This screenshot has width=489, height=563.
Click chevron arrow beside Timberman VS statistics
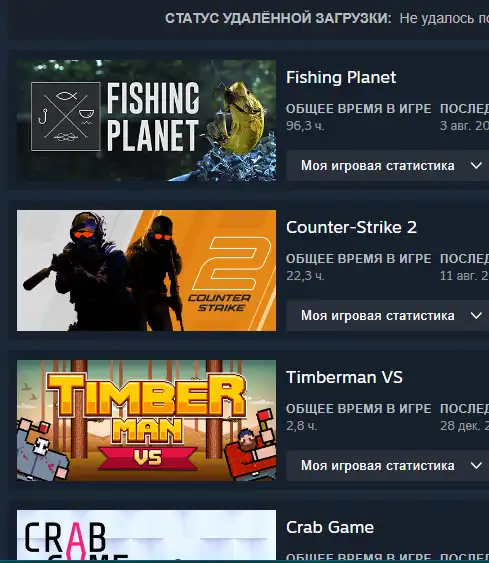pos(476,466)
